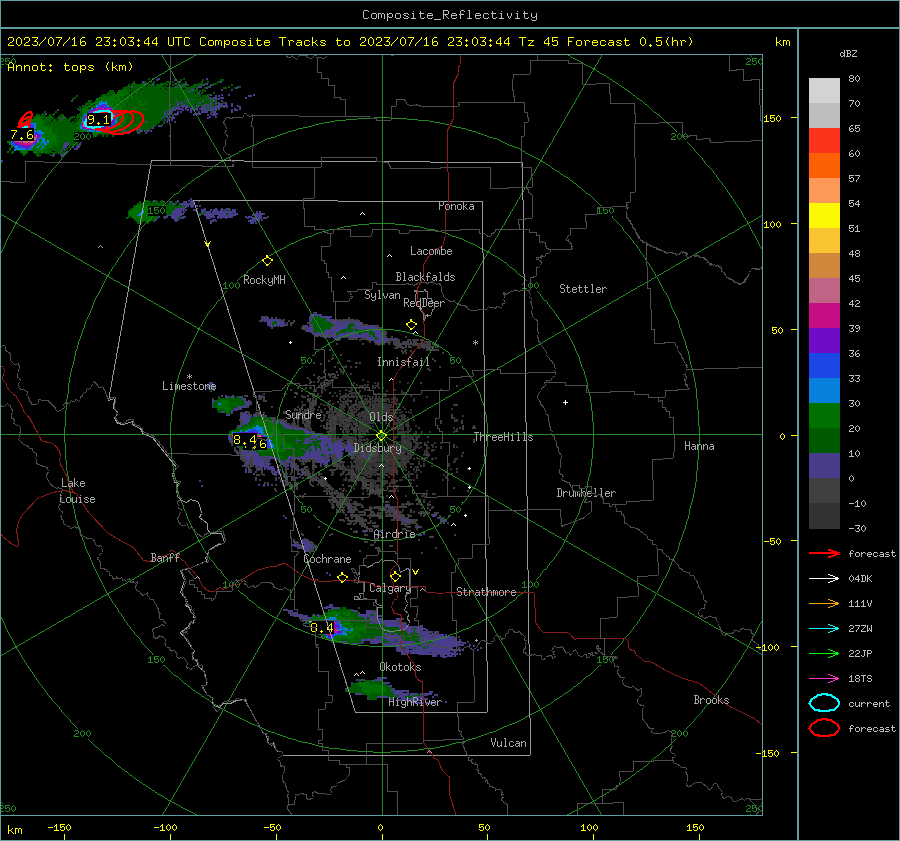Click the Vulcan town label
This screenshot has height=841, width=900.
(x=508, y=743)
